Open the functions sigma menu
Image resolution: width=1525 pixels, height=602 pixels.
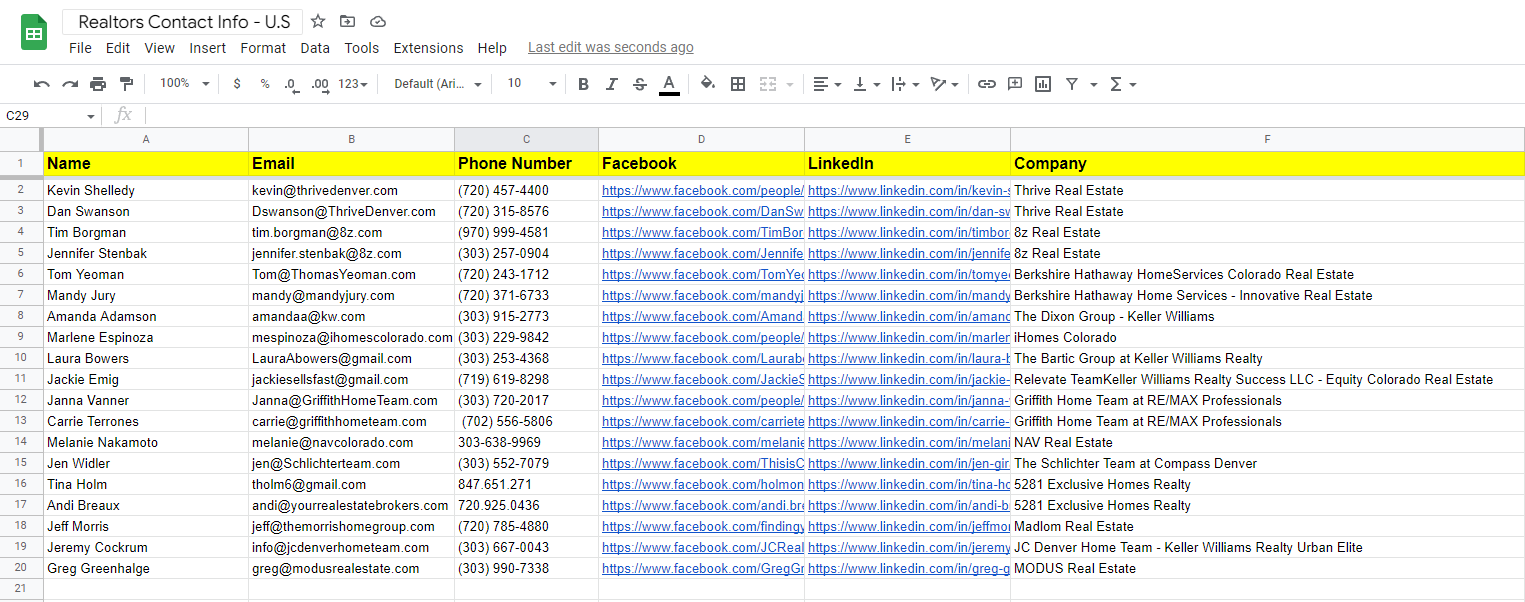tap(1122, 84)
